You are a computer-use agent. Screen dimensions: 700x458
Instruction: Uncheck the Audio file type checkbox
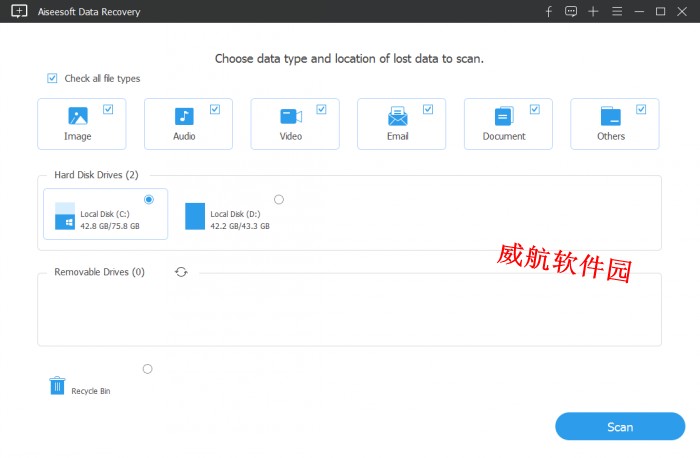(x=215, y=109)
